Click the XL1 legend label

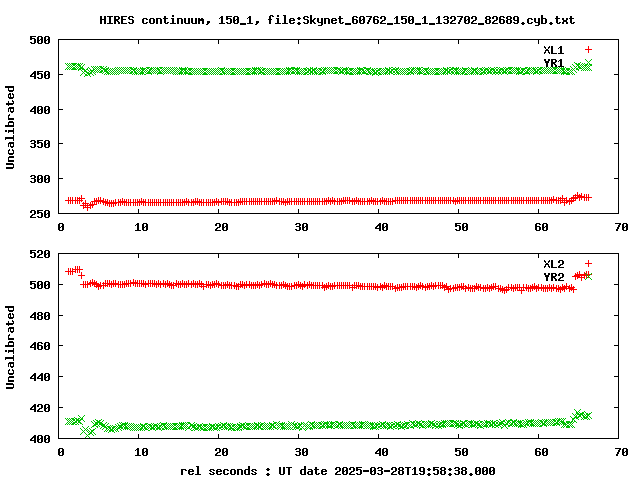pyautogui.click(x=553, y=50)
